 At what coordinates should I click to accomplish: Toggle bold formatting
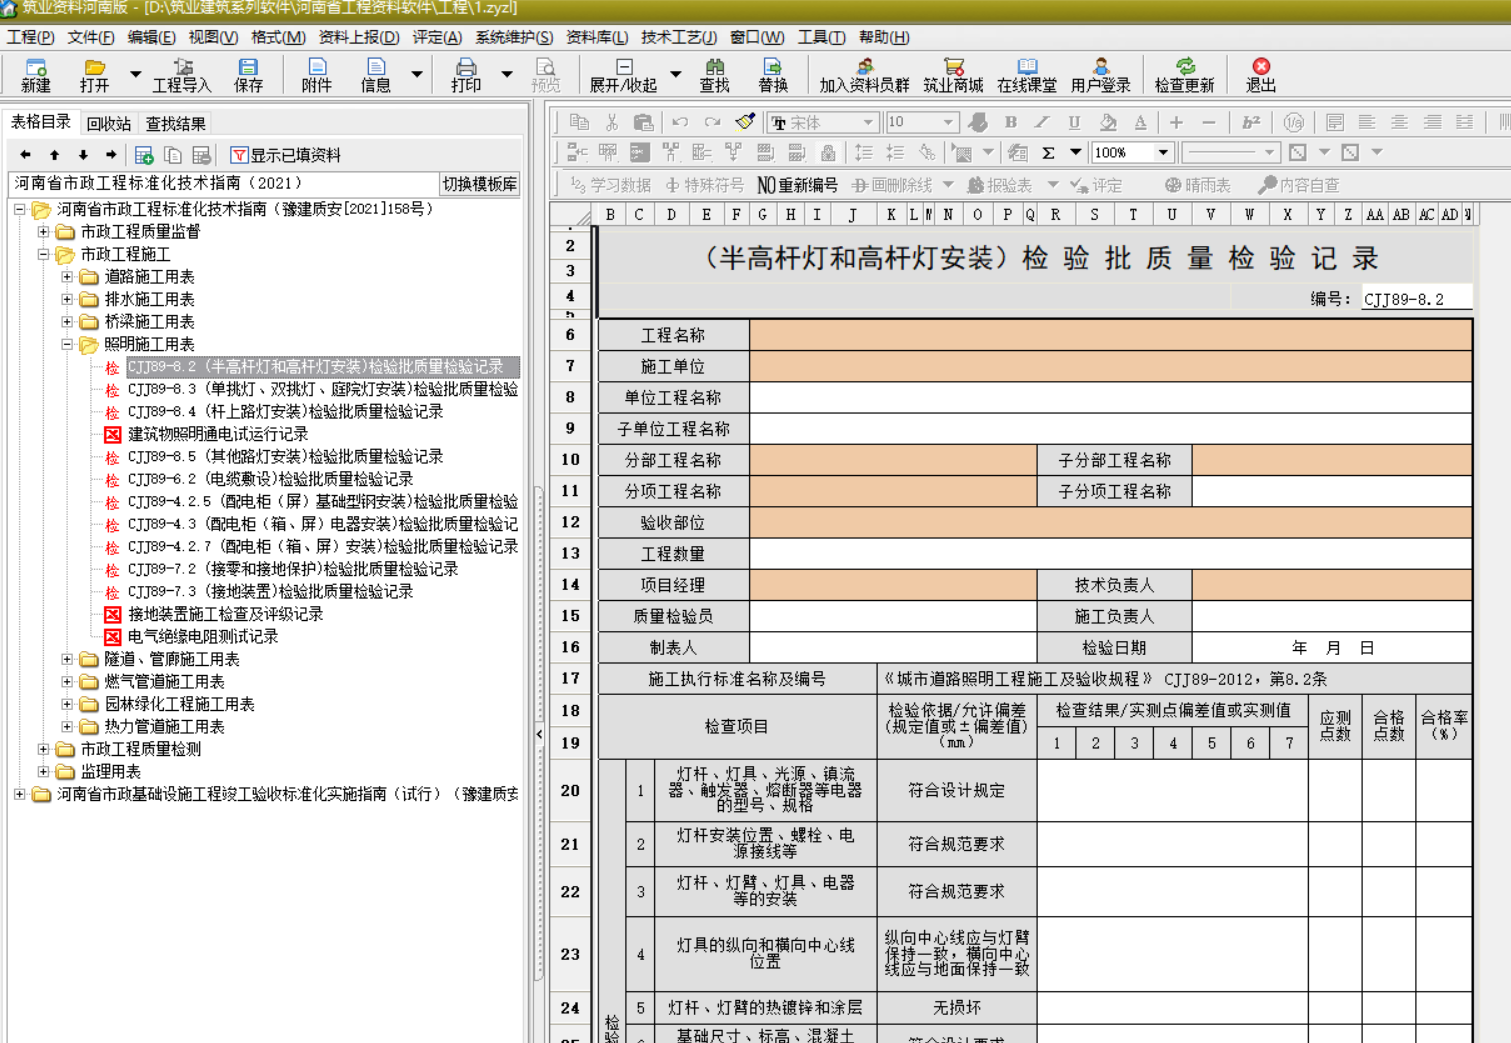(1011, 122)
